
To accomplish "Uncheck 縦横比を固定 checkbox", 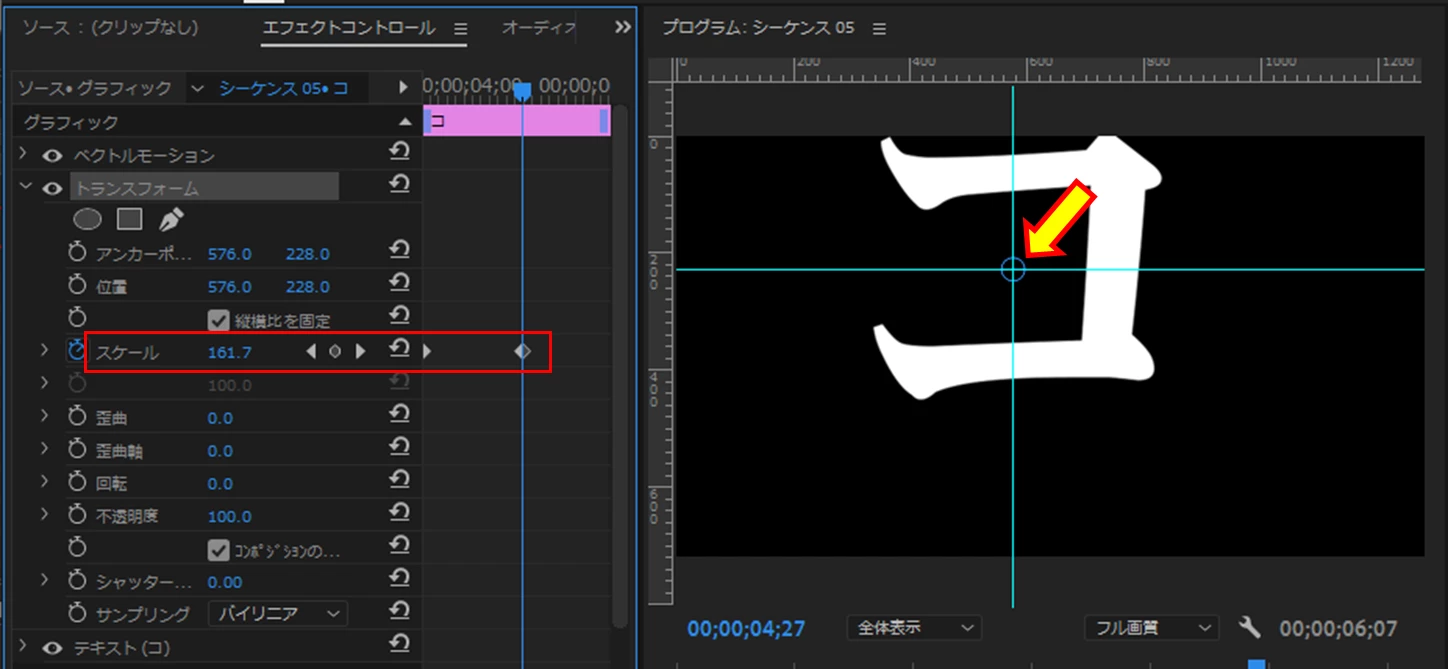I will coord(218,320).
